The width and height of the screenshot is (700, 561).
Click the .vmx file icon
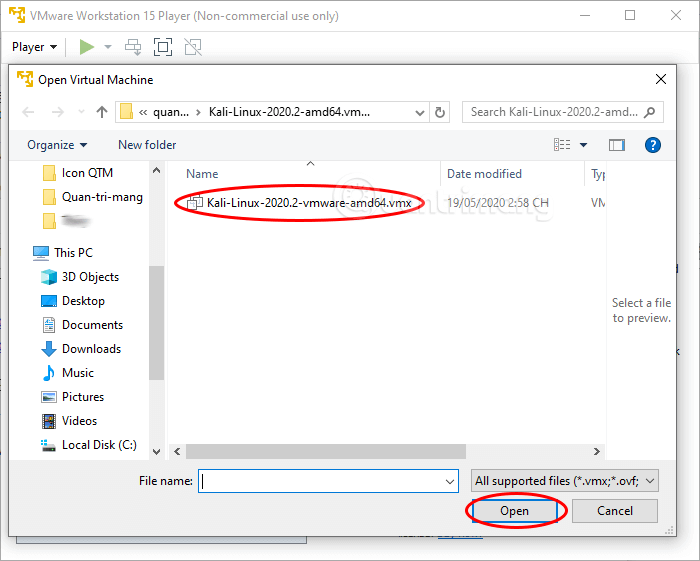click(195, 204)
